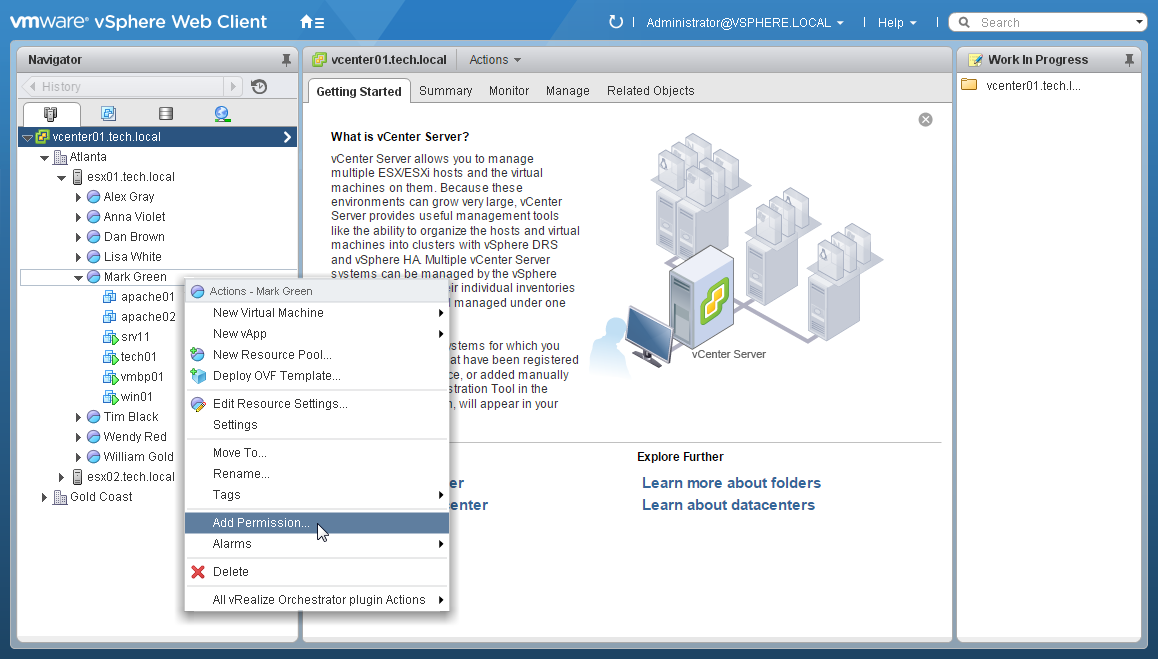Collapse the vcenter01.tech.local tree node
The image size is (1158, 659).
[x=27, y=137]
